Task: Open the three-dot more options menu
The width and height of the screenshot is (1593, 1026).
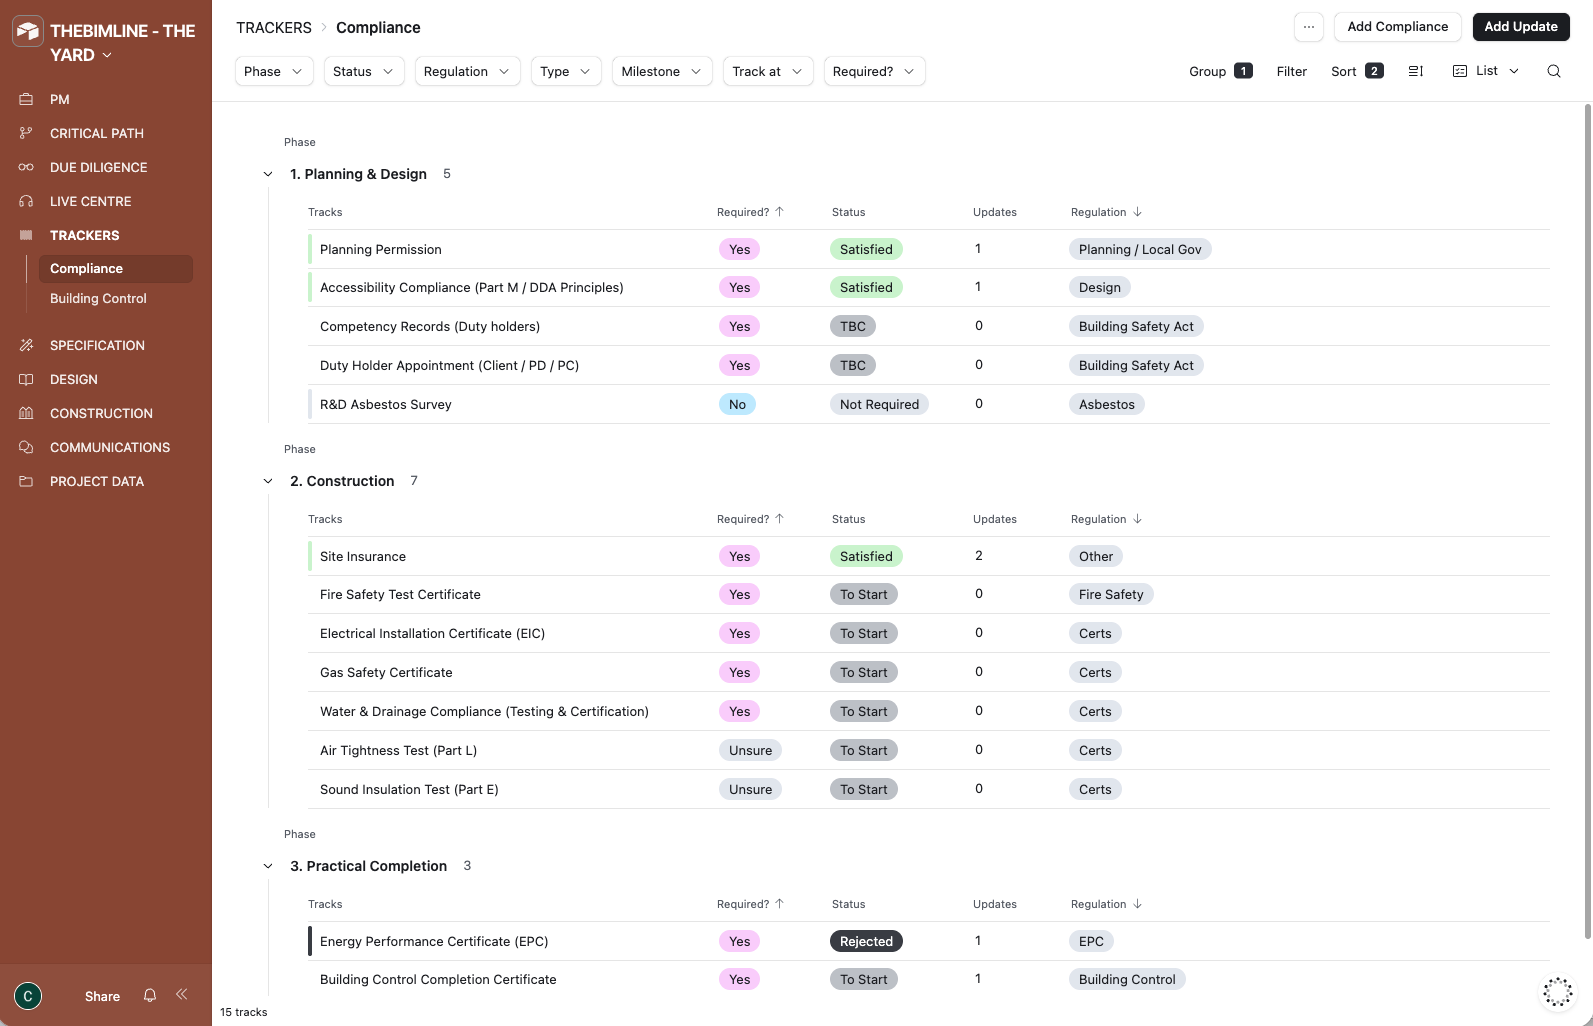Action: coord(1309,27)
